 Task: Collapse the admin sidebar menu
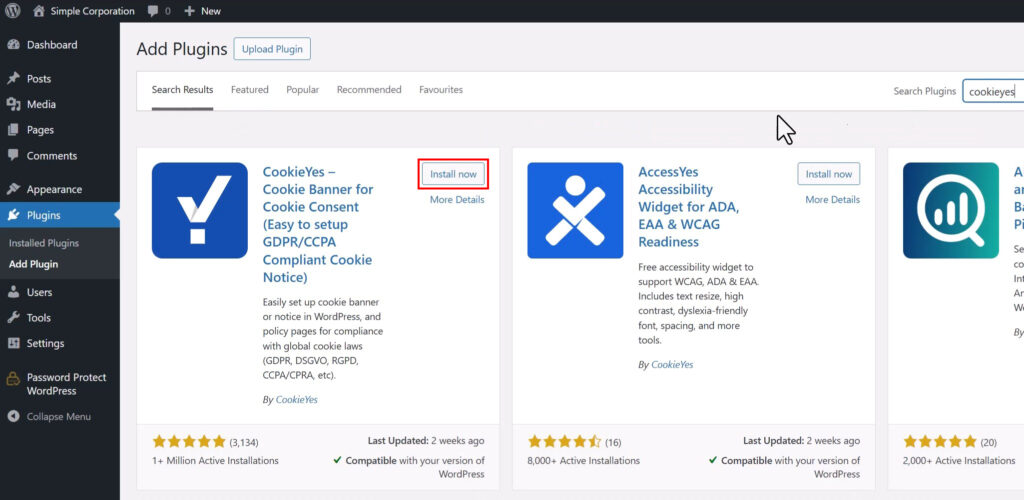(x=58, y=416)
